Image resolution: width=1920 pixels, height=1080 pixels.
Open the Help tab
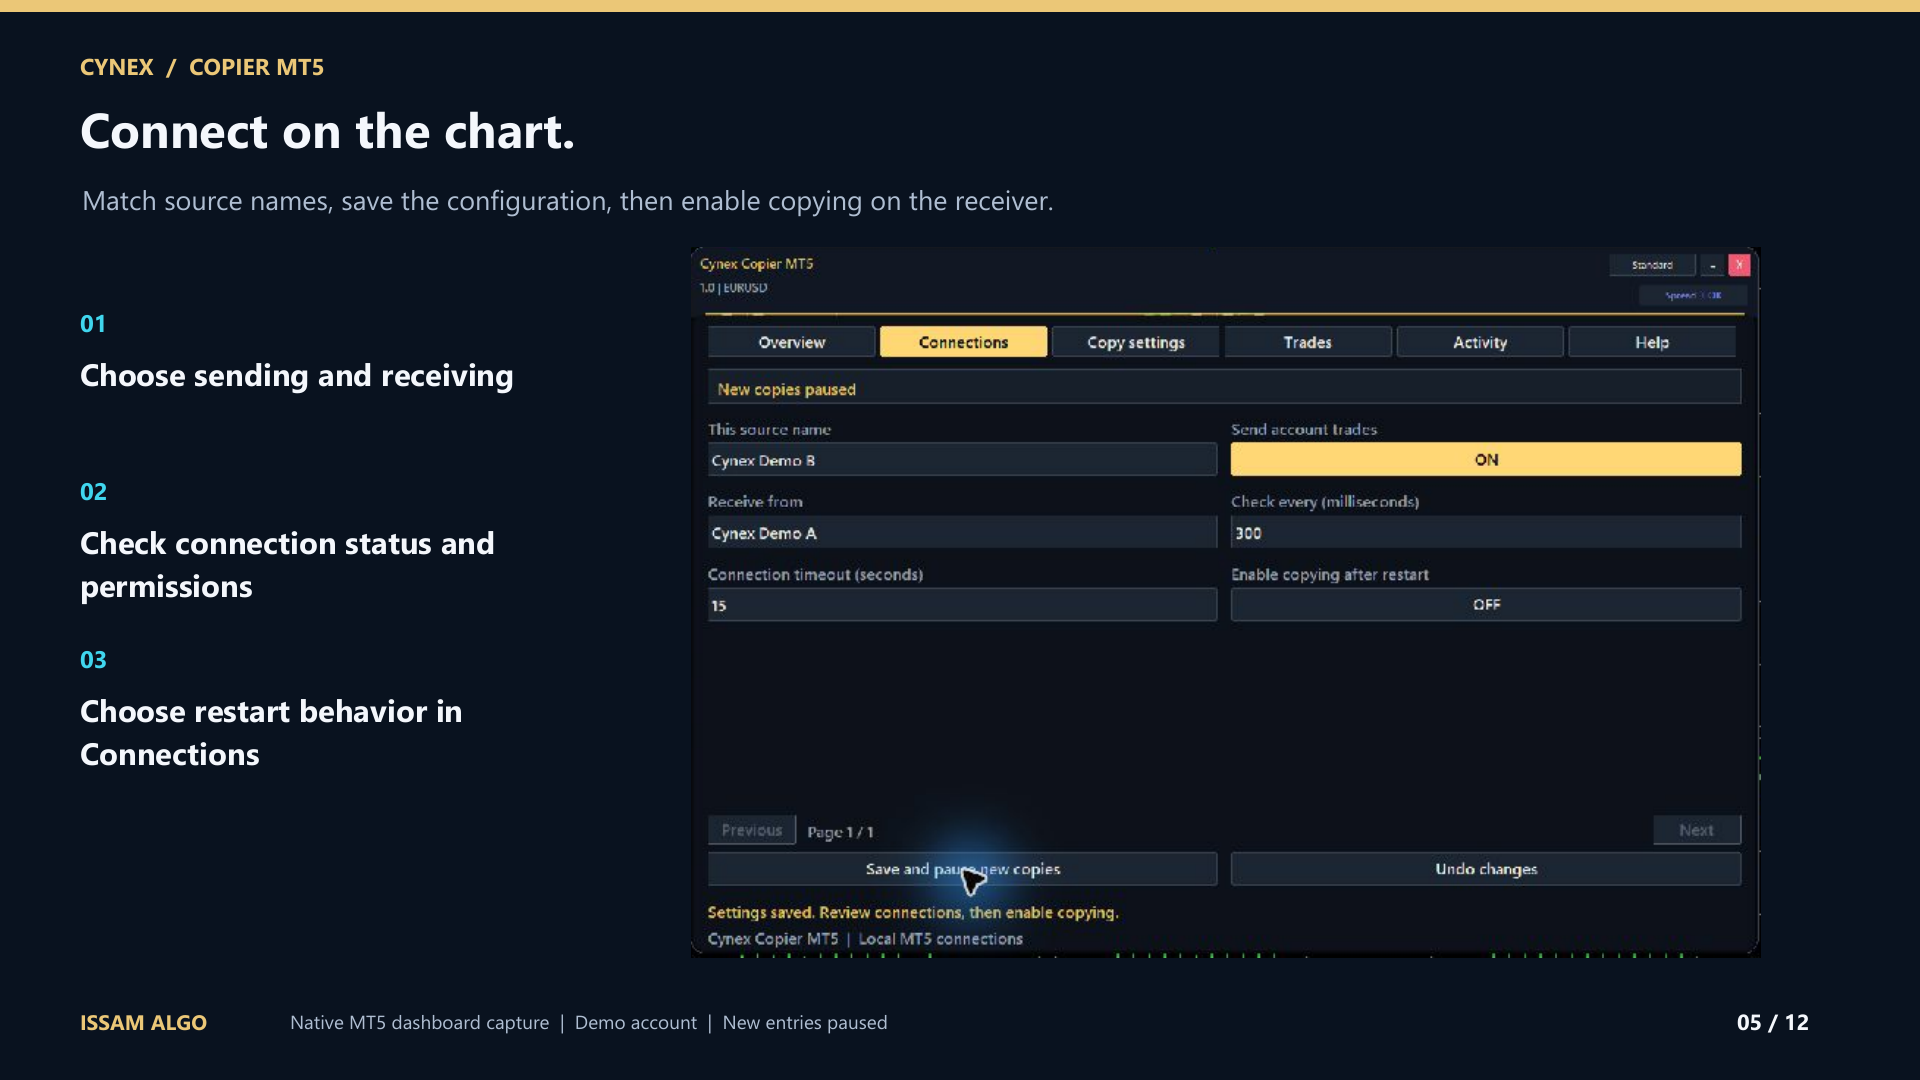tap(1651, 342)
